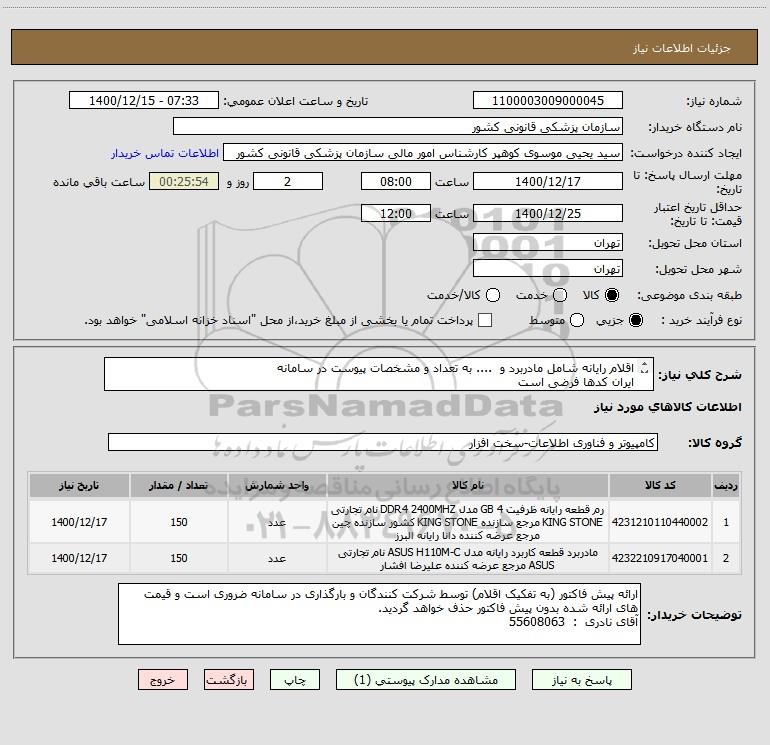Click the چاپ print button
Viewport: 770px width, 745px height.
(295, 680)
